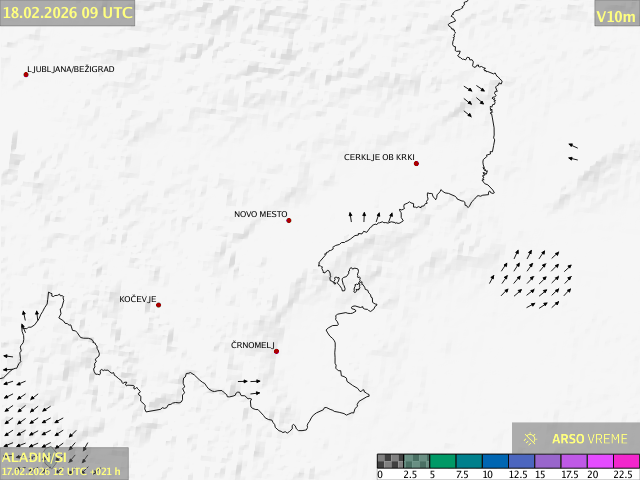
Task: Click the magenta 22.5 legend swatch
Action: tap(625, 461)
